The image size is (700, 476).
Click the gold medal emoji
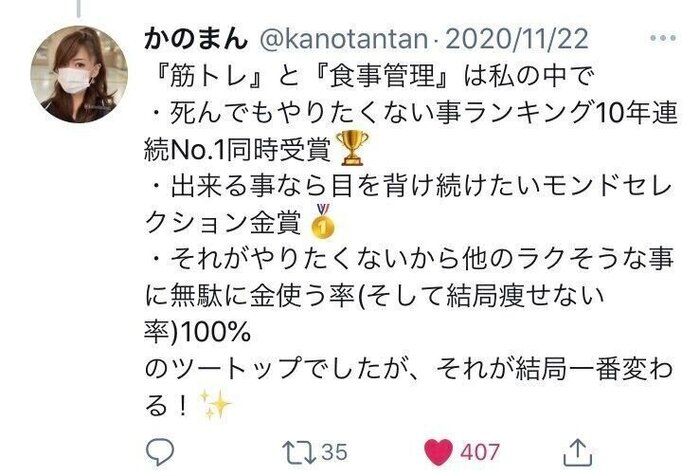pyautogui.click(x=323, y=221)
